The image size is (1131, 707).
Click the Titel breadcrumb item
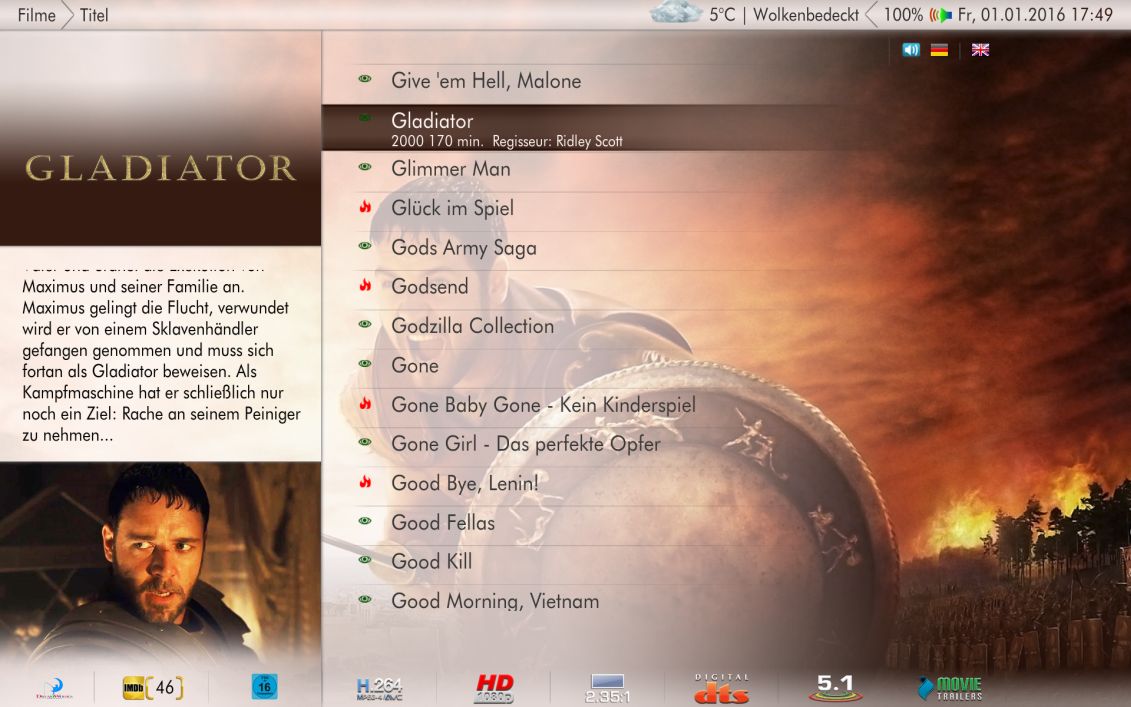[94, 15]
